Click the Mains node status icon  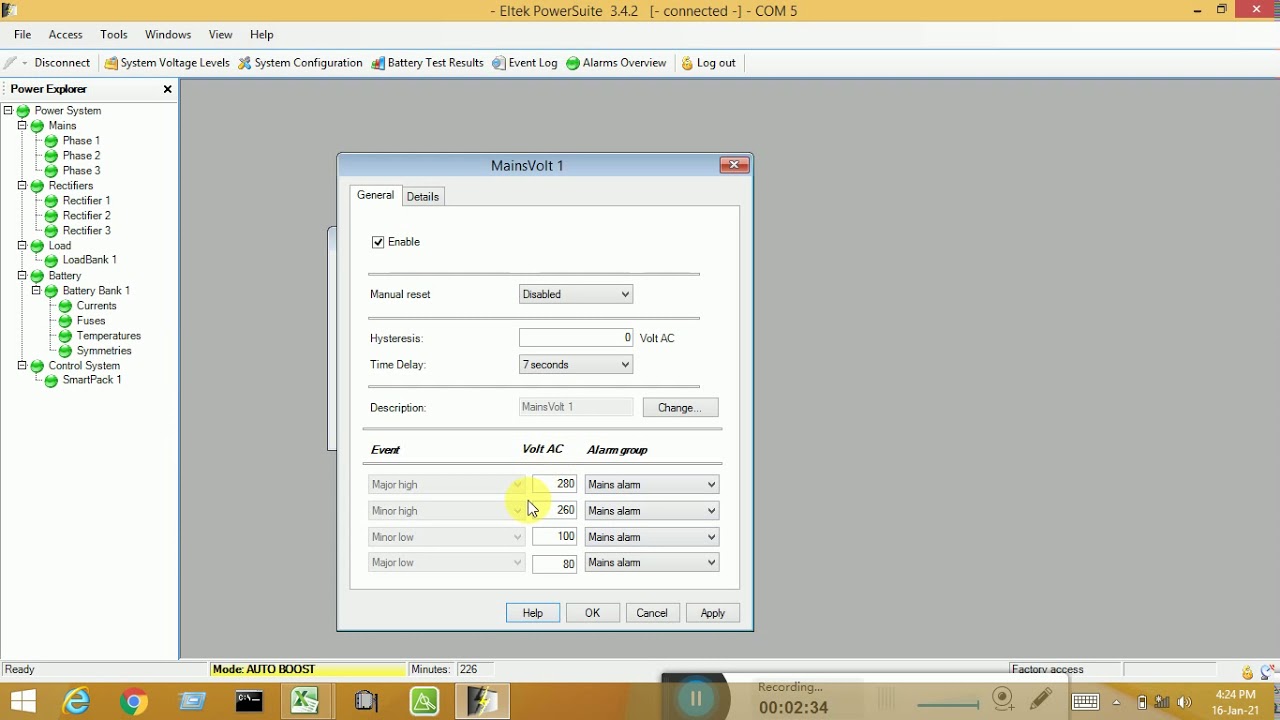pyautogui.click(x=37, y=126)
